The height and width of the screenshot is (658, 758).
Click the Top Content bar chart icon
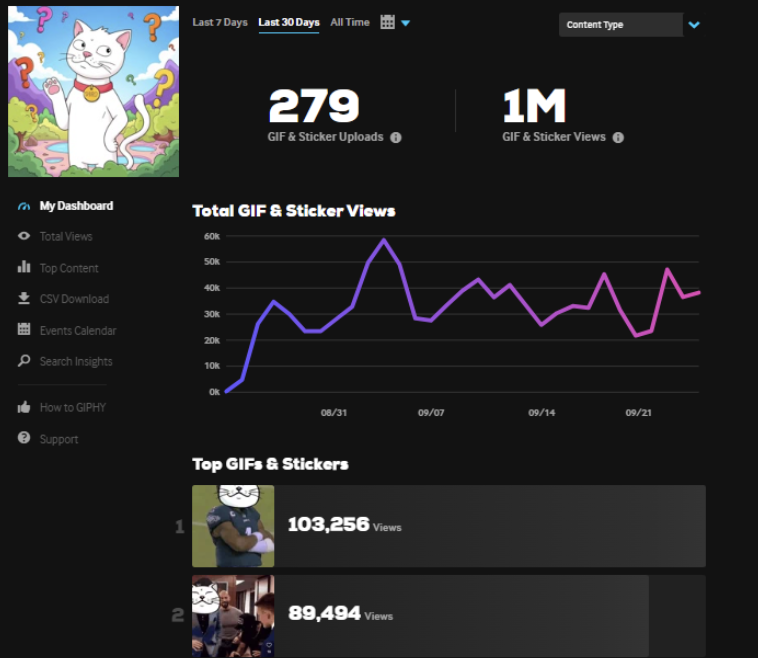point(24,267)
